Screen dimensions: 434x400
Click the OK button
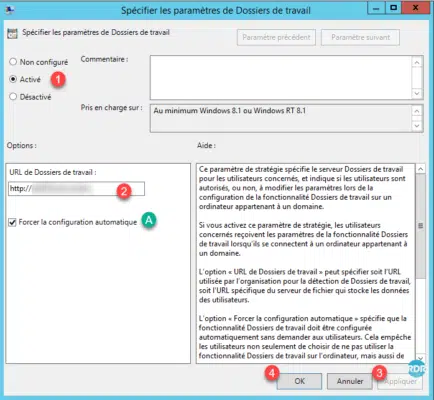pyautogui.click(x=299, y=381)
